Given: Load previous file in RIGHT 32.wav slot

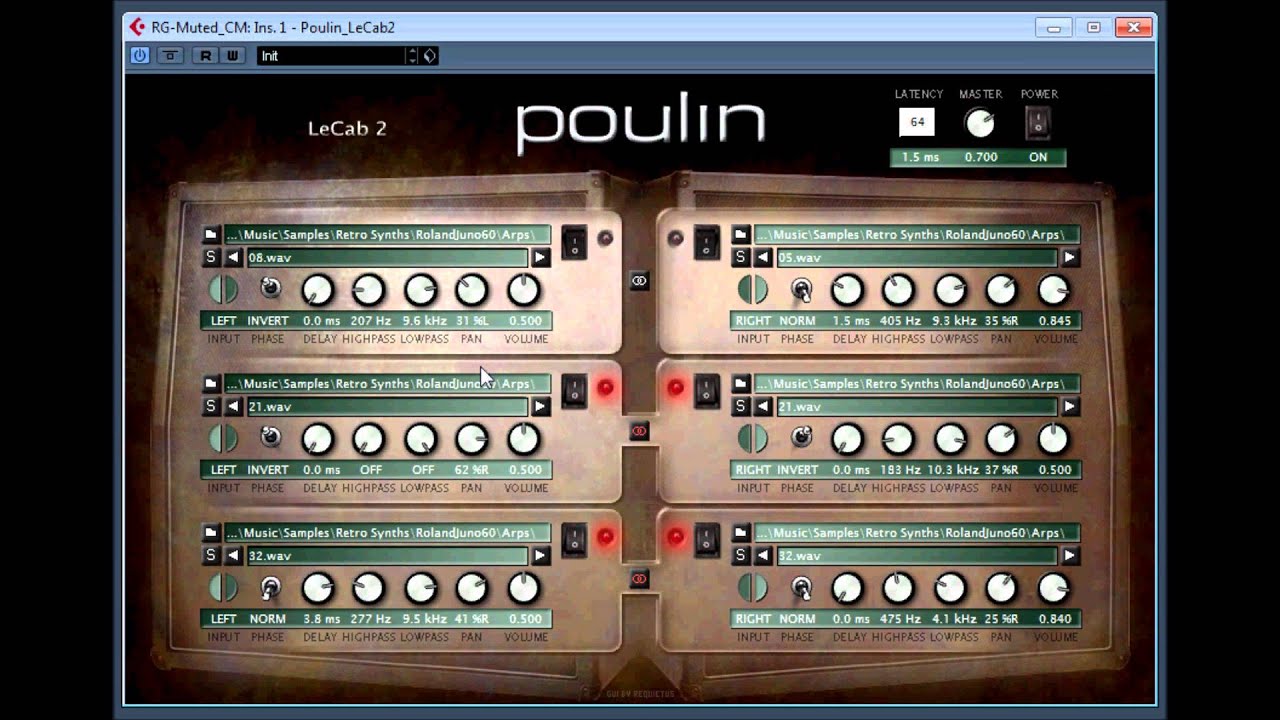Looking at the screenshot, I should 763,556.
